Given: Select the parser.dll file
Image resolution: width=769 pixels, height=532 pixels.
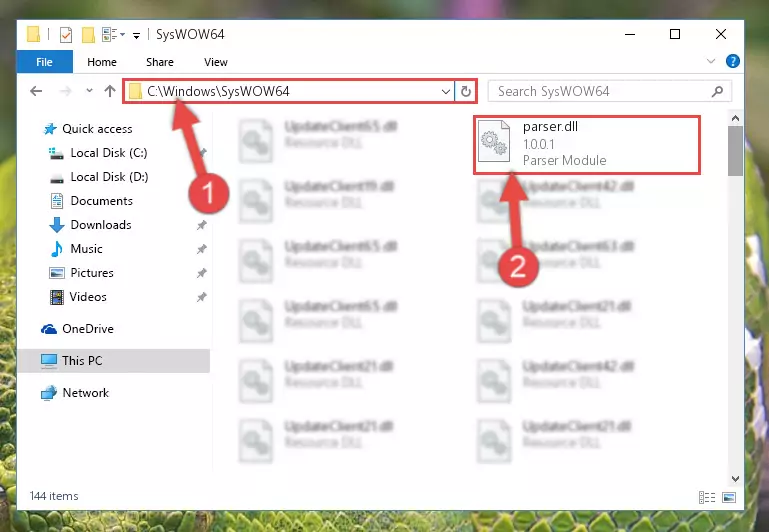Looking at the screenshot, I should click(x=587, y=145).
